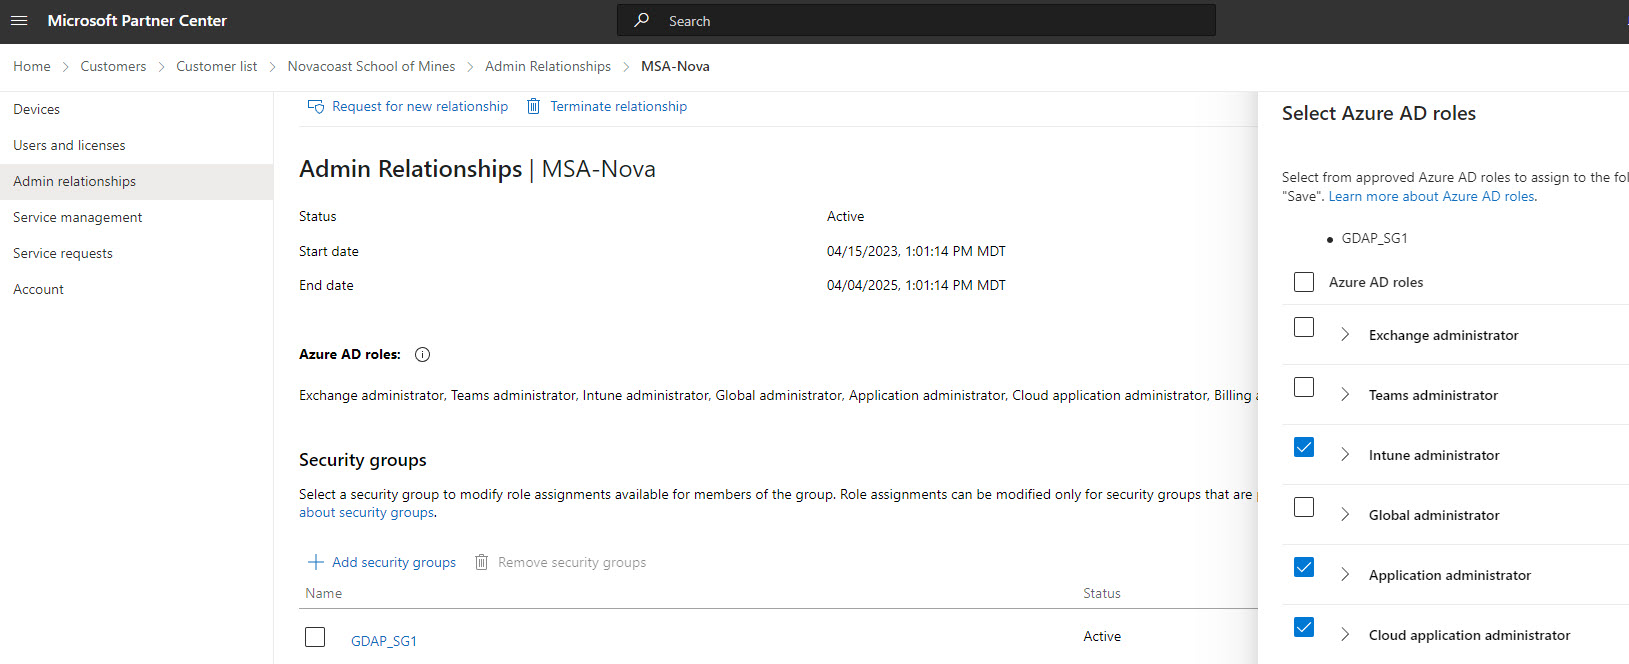Click the Add security groups plus icon
This screenshot has height=664, width=1629.
coord(316,562)
